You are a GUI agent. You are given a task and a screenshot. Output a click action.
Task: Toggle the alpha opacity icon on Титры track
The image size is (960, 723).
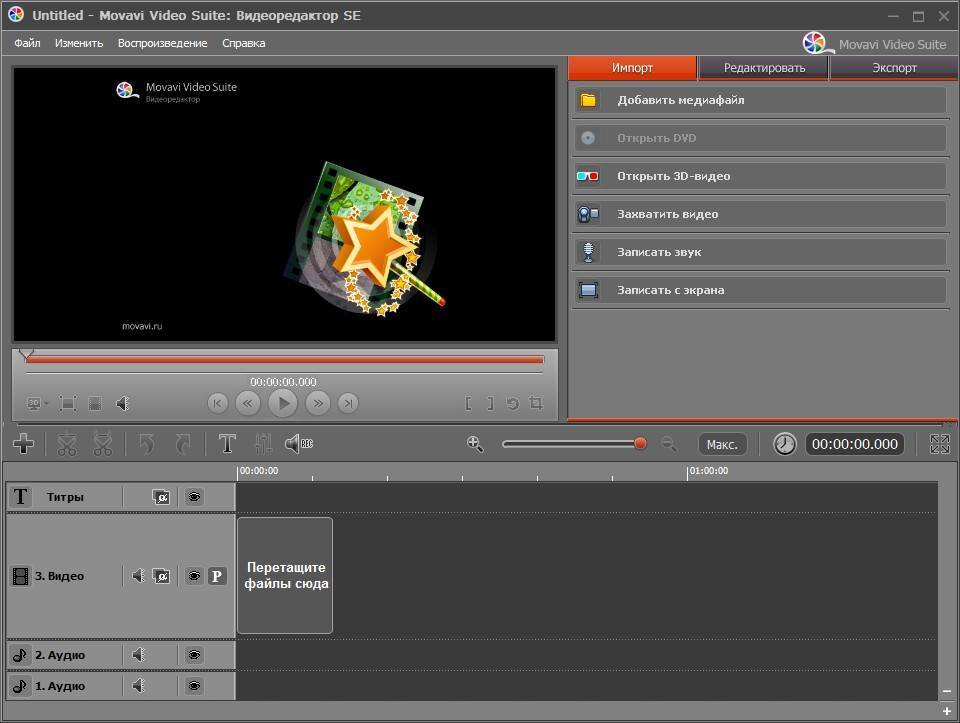pyautogui.click(x=161, y=496)
